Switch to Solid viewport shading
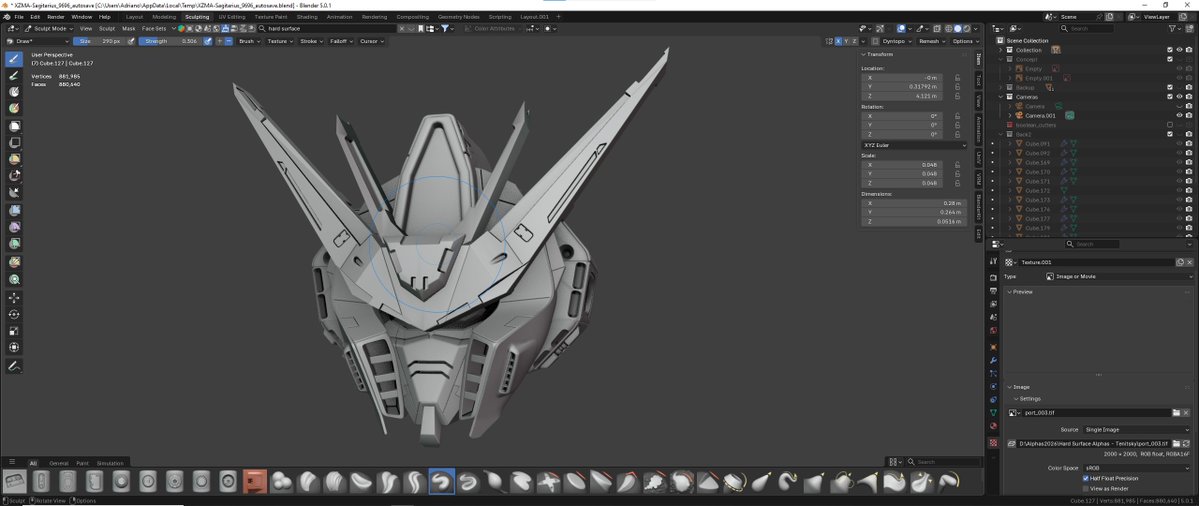Screen dimensions: 1199x506 pyautogui.click(x=957, y=28)
